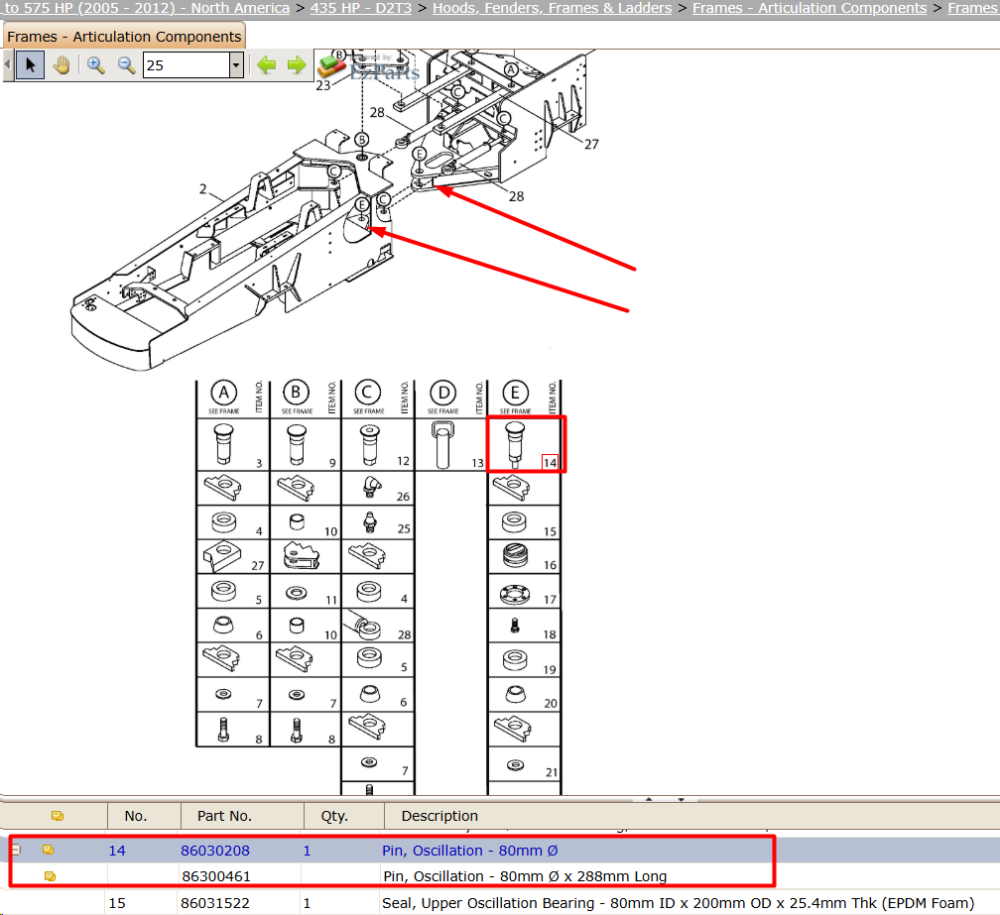Click circled E column header in item table
This screenshot has width=1000, height=915.
(515, 393)
